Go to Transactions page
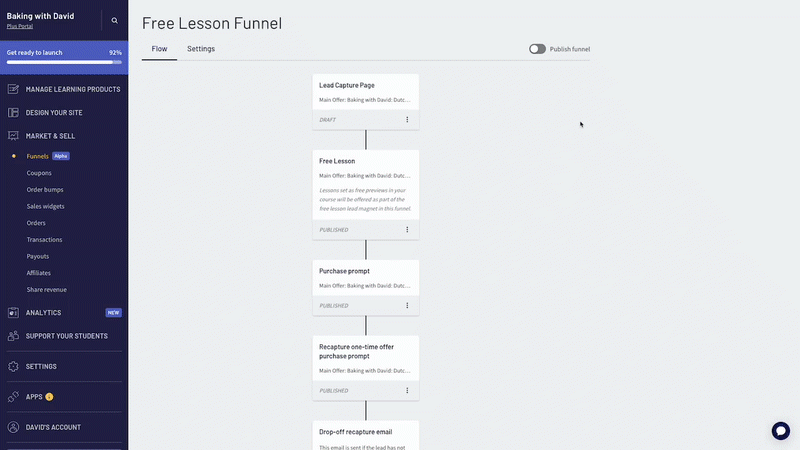Viewport: 800px width, 450px height. pyautogui.click(x=44, y=240)
